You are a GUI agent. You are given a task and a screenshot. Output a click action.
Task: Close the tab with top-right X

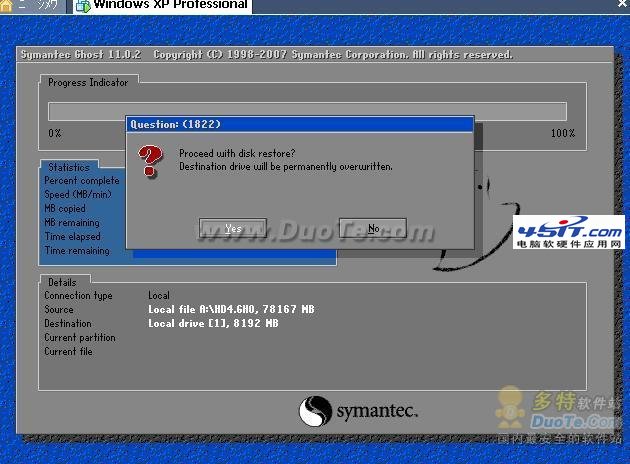[x=622, y=4]
